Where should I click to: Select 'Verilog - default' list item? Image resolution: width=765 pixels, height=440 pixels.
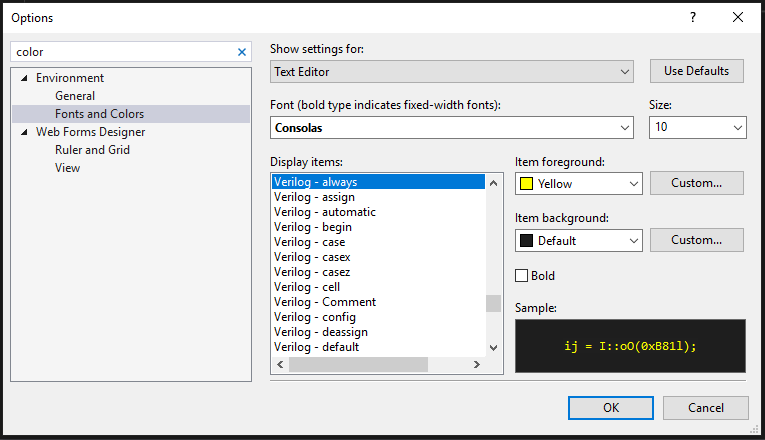378,347
